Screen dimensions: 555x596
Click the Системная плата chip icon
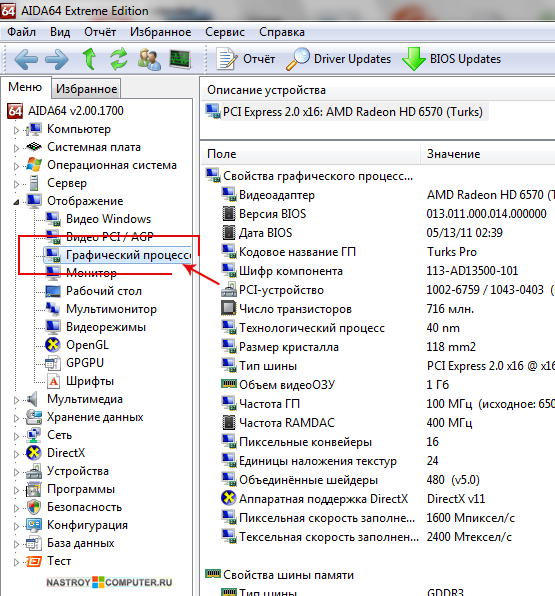[x=34, y=146]
